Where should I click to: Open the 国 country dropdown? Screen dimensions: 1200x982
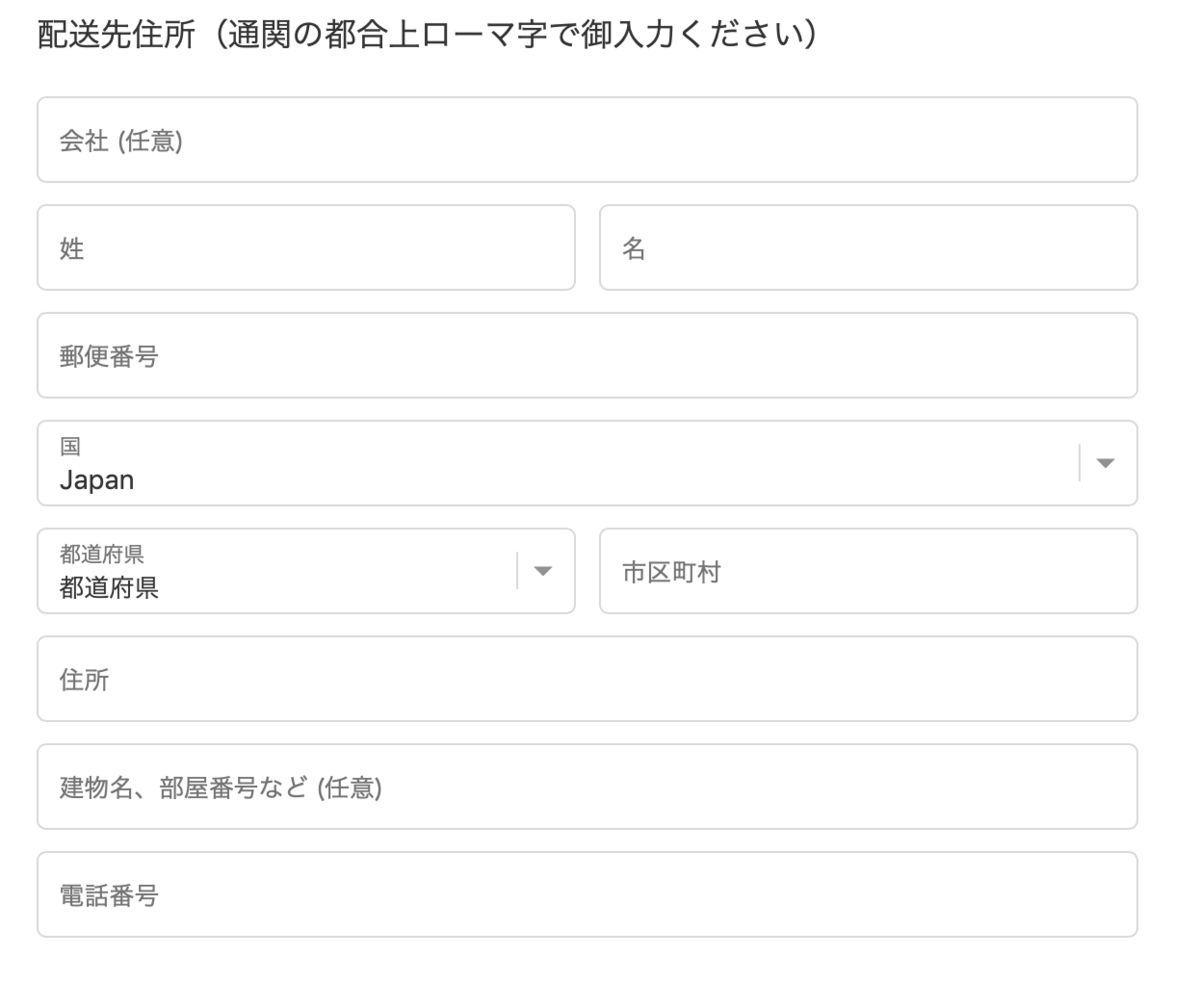pos(587,463)
